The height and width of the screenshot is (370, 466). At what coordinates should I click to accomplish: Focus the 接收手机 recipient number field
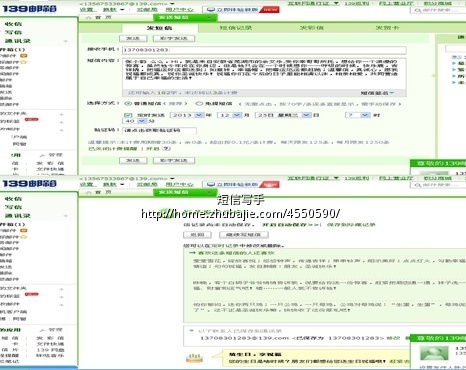[x=264, y=50]
